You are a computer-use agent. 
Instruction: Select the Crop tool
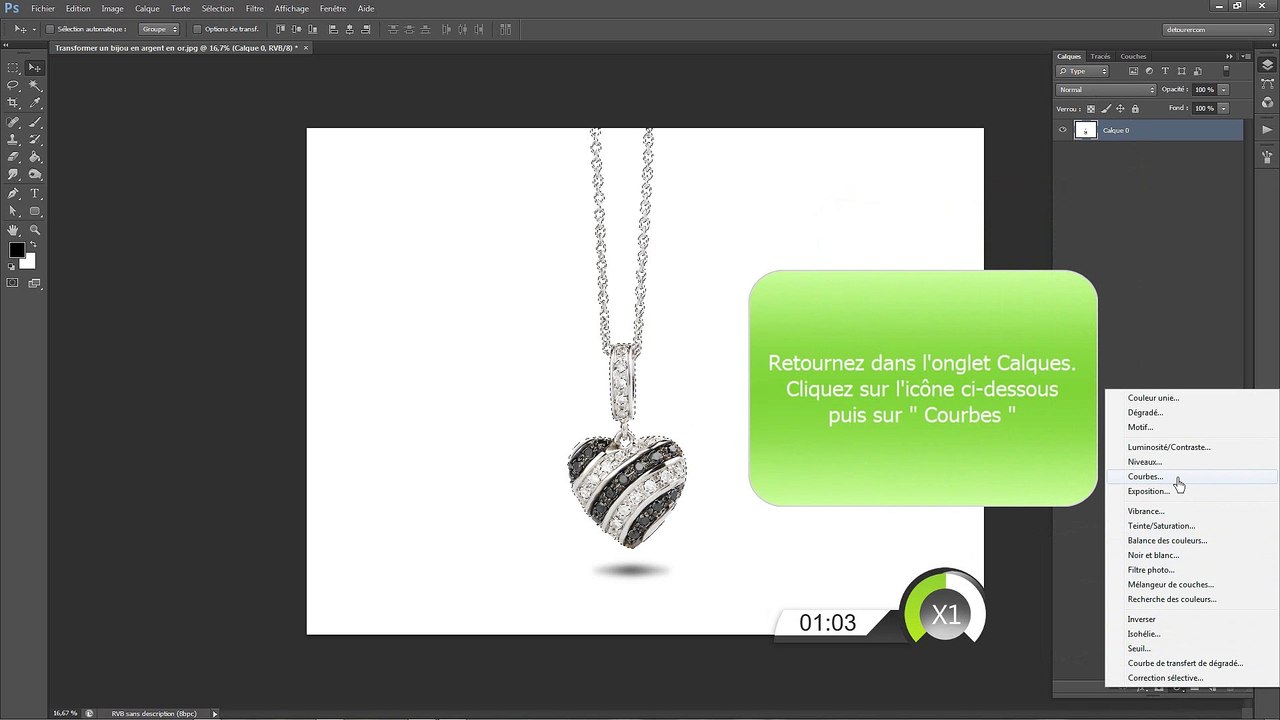[13, 103]
